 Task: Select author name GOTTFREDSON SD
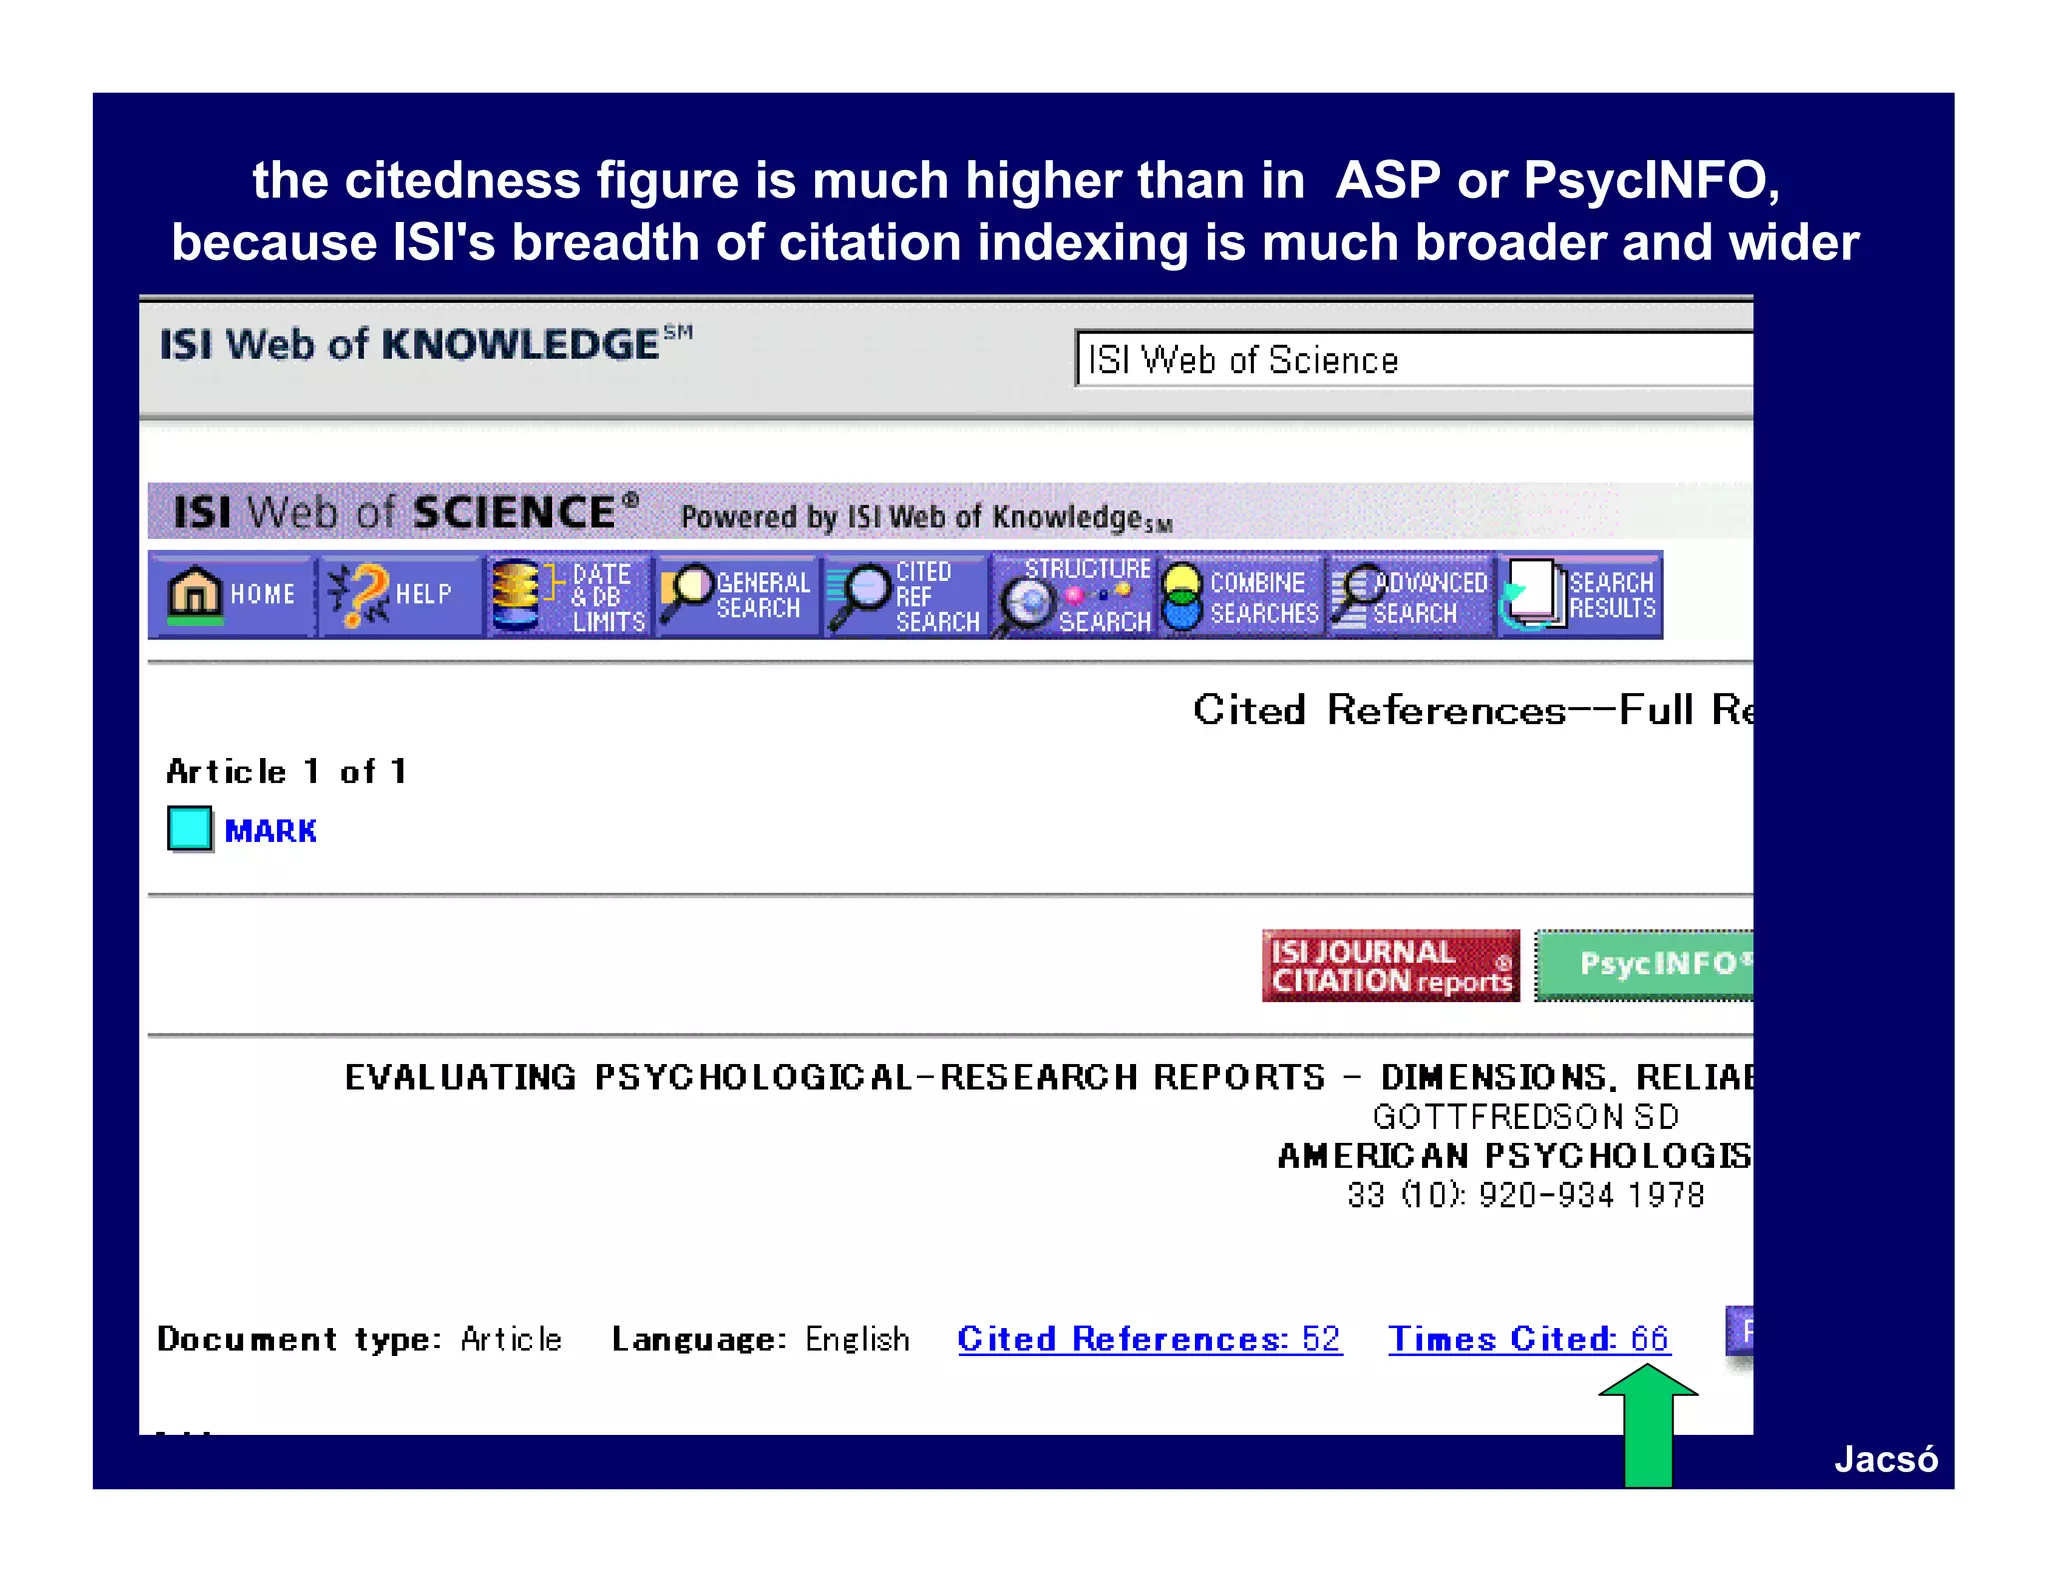[x=1525, y=1116]
